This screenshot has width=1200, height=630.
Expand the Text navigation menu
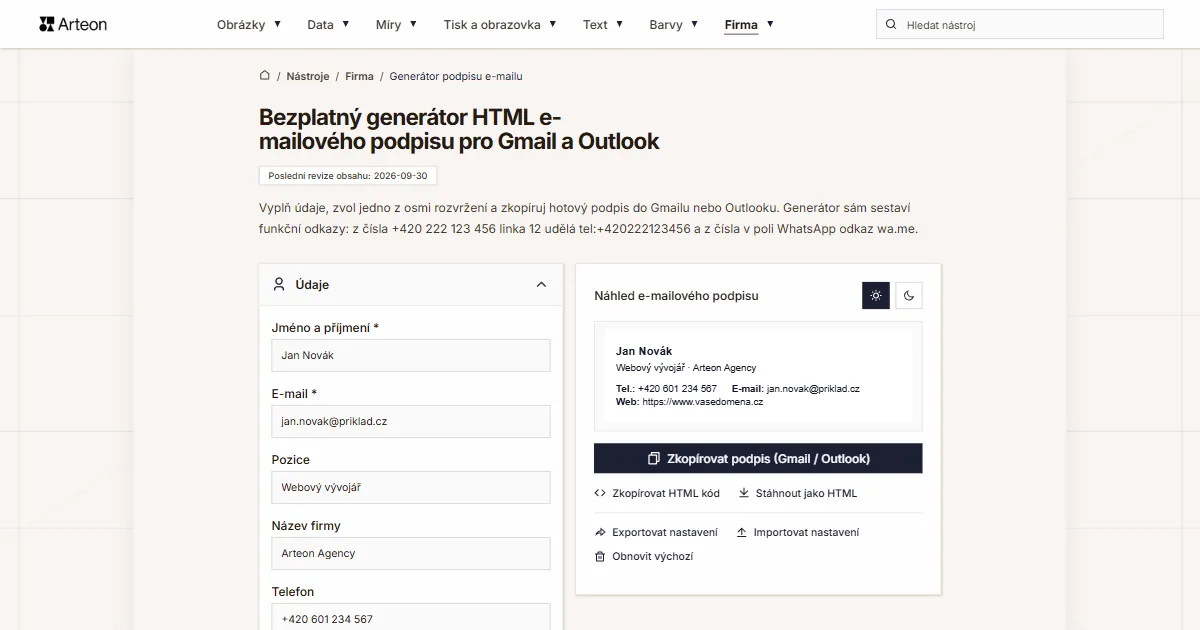603,25
